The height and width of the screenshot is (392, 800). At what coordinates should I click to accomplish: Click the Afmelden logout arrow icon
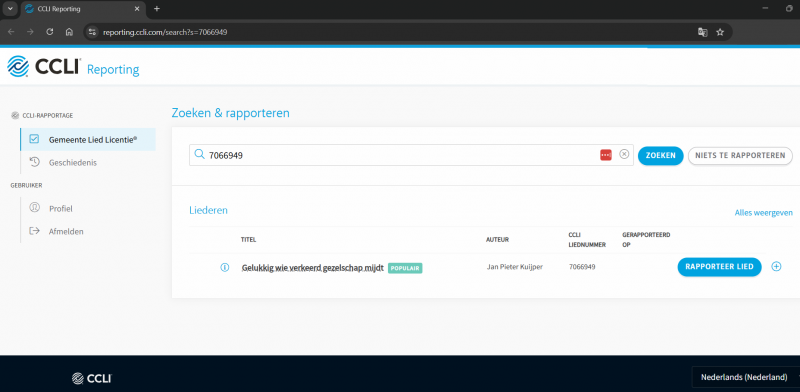(34, 231)
